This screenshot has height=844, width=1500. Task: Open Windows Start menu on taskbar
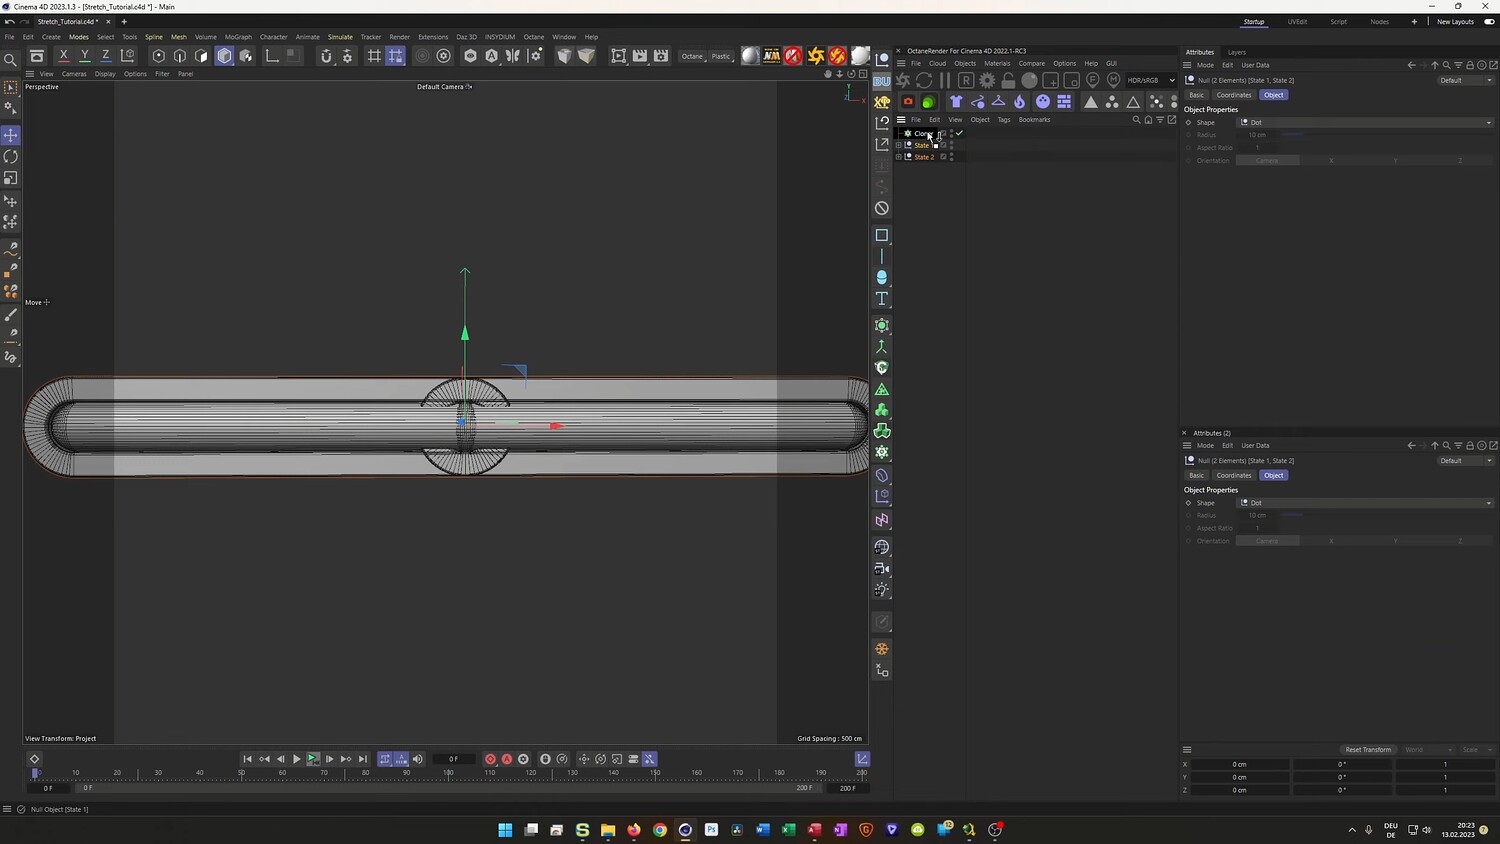click(x=505, y=830)
